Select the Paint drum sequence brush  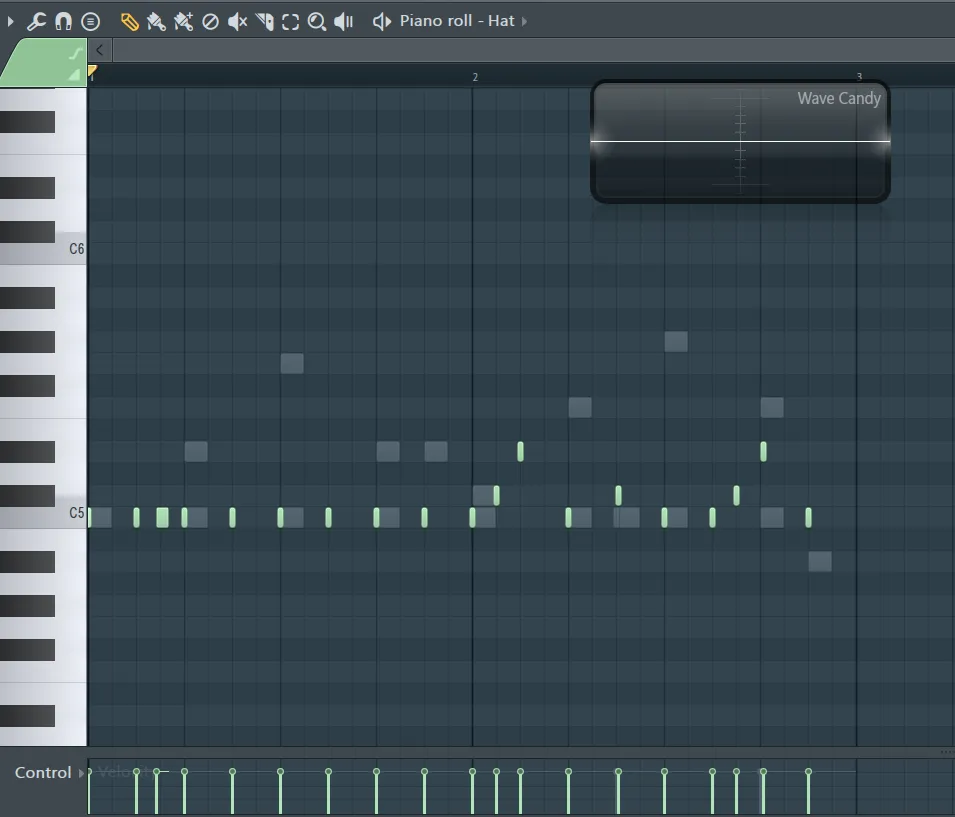tap(183, 22)
